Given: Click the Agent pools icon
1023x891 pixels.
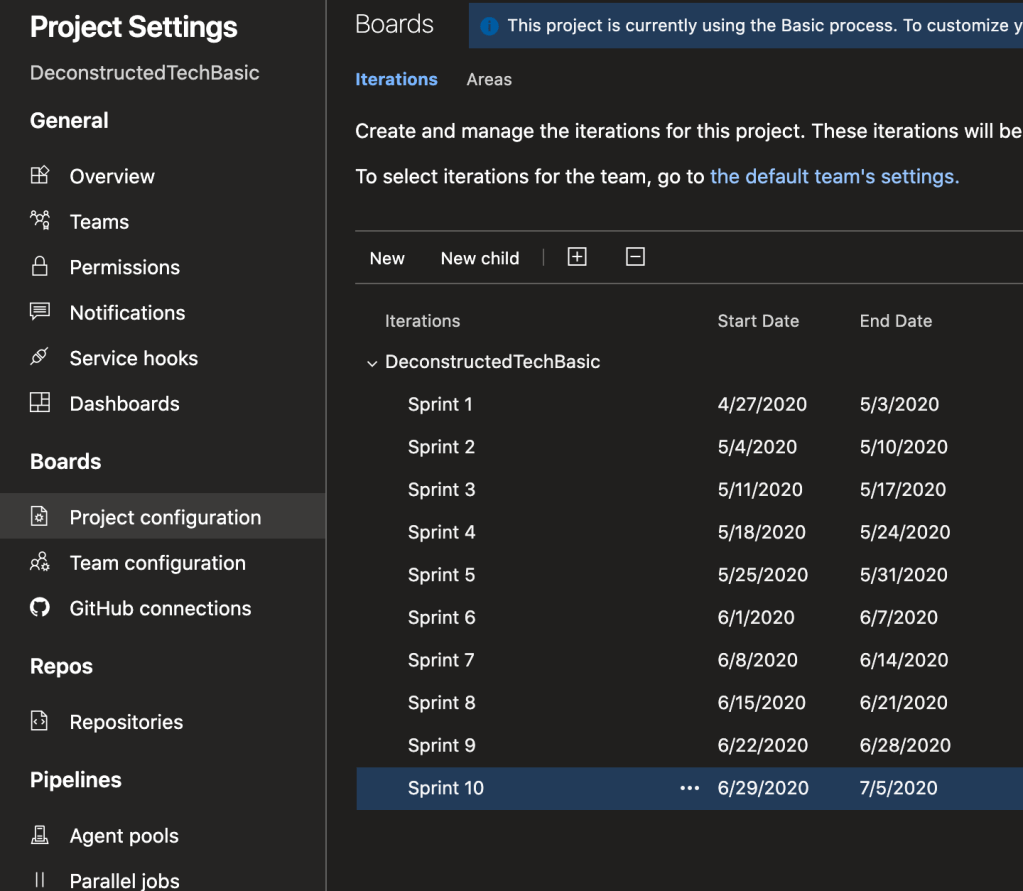Looking at the screenshot, I should pyautogui.click(x=40, y=835).
